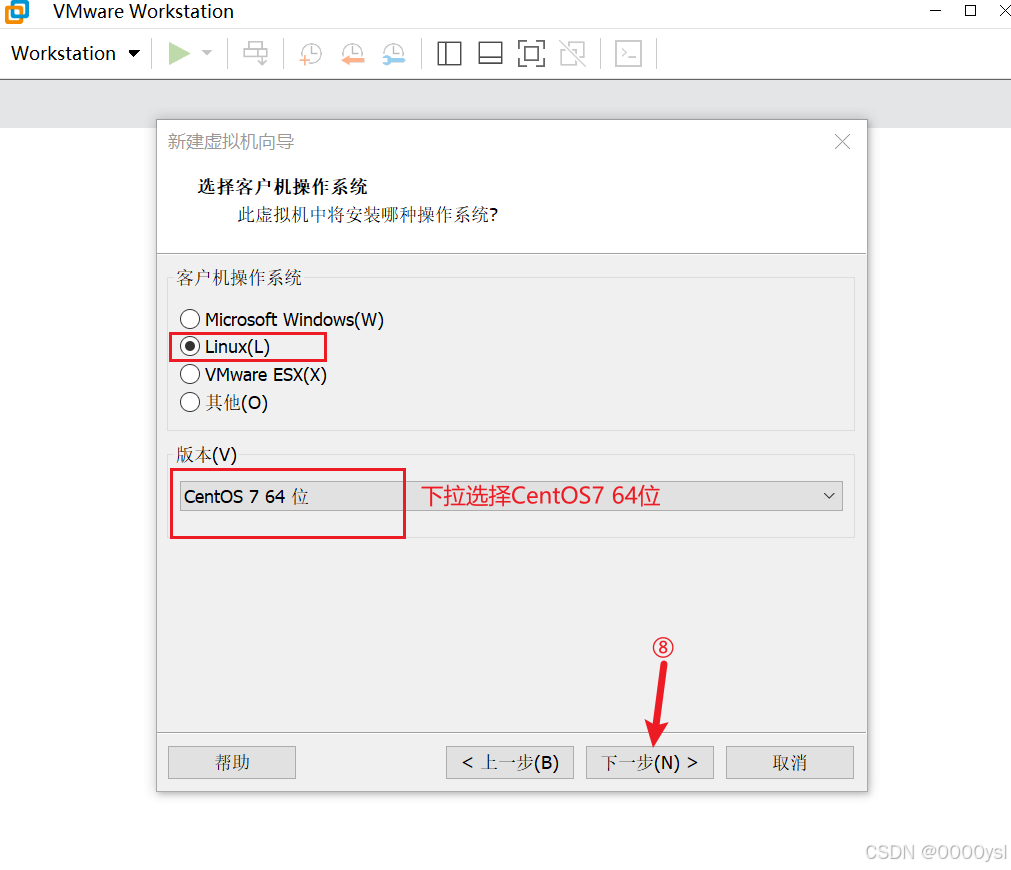
Task: Proceed with 下一步(N) button
Action: tap(649, 762)
